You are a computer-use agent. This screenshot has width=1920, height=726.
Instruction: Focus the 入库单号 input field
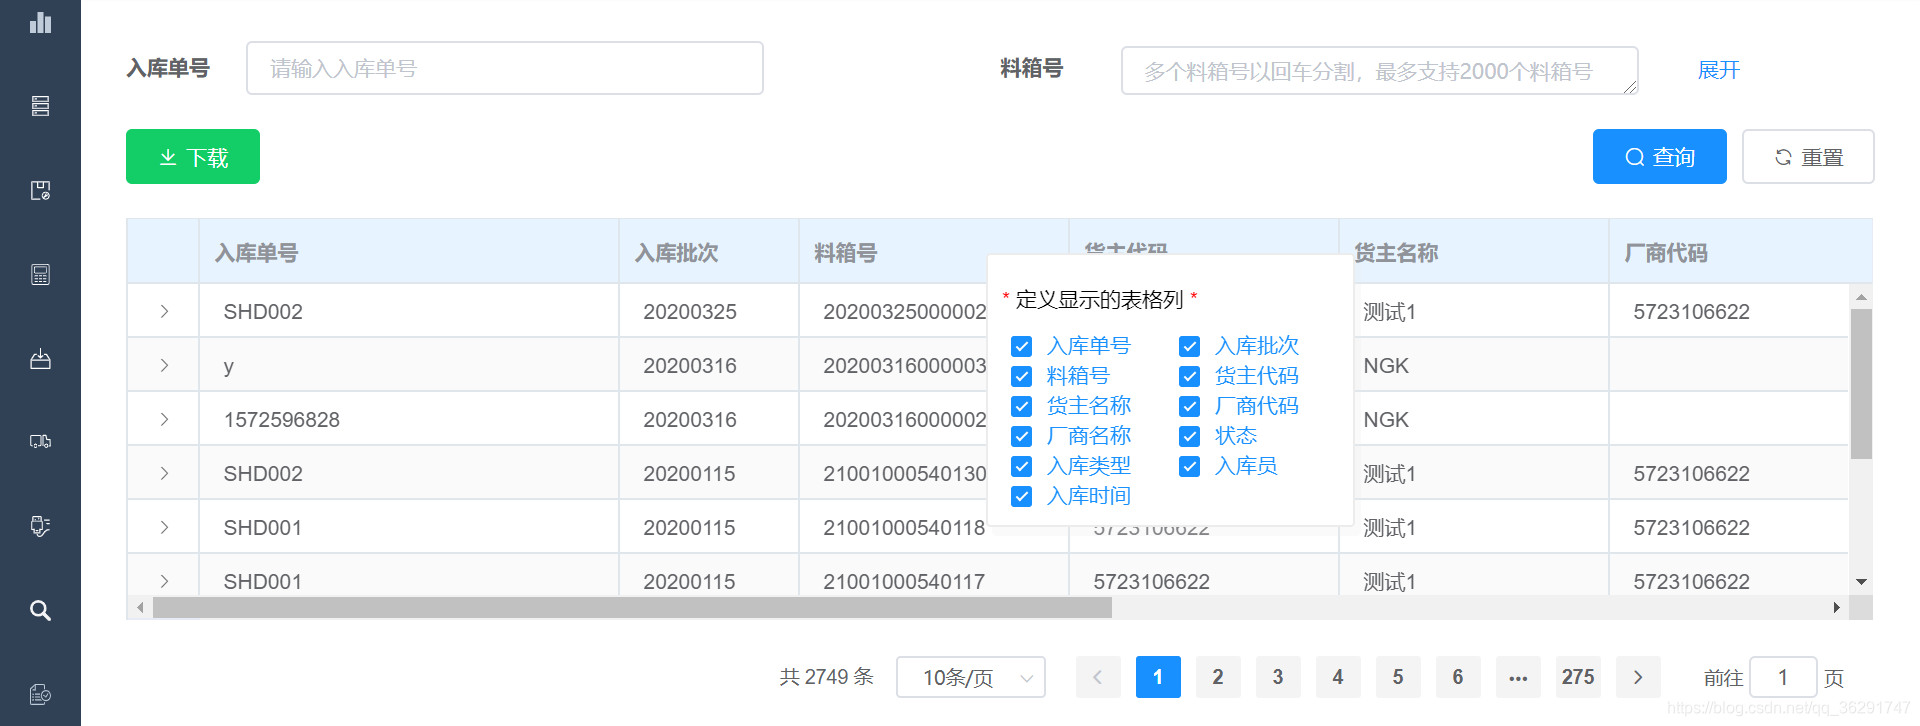click(505, 68)
